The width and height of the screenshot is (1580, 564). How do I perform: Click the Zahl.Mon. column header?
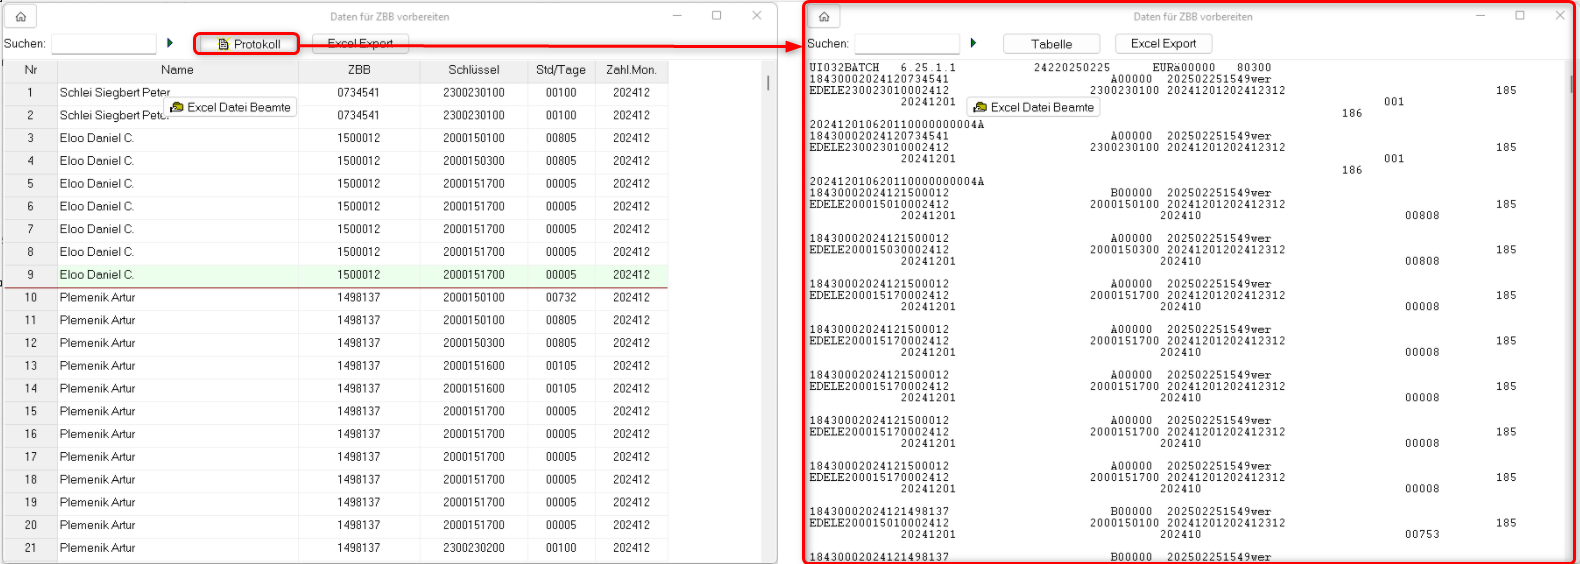coord(631,70)
